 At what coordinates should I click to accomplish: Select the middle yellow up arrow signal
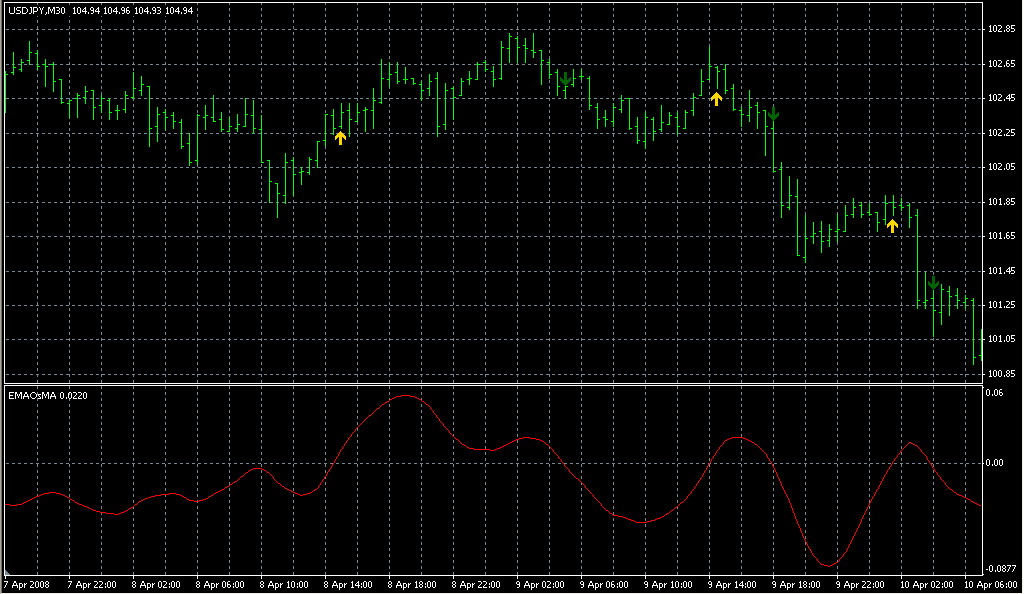coord(716,98)
